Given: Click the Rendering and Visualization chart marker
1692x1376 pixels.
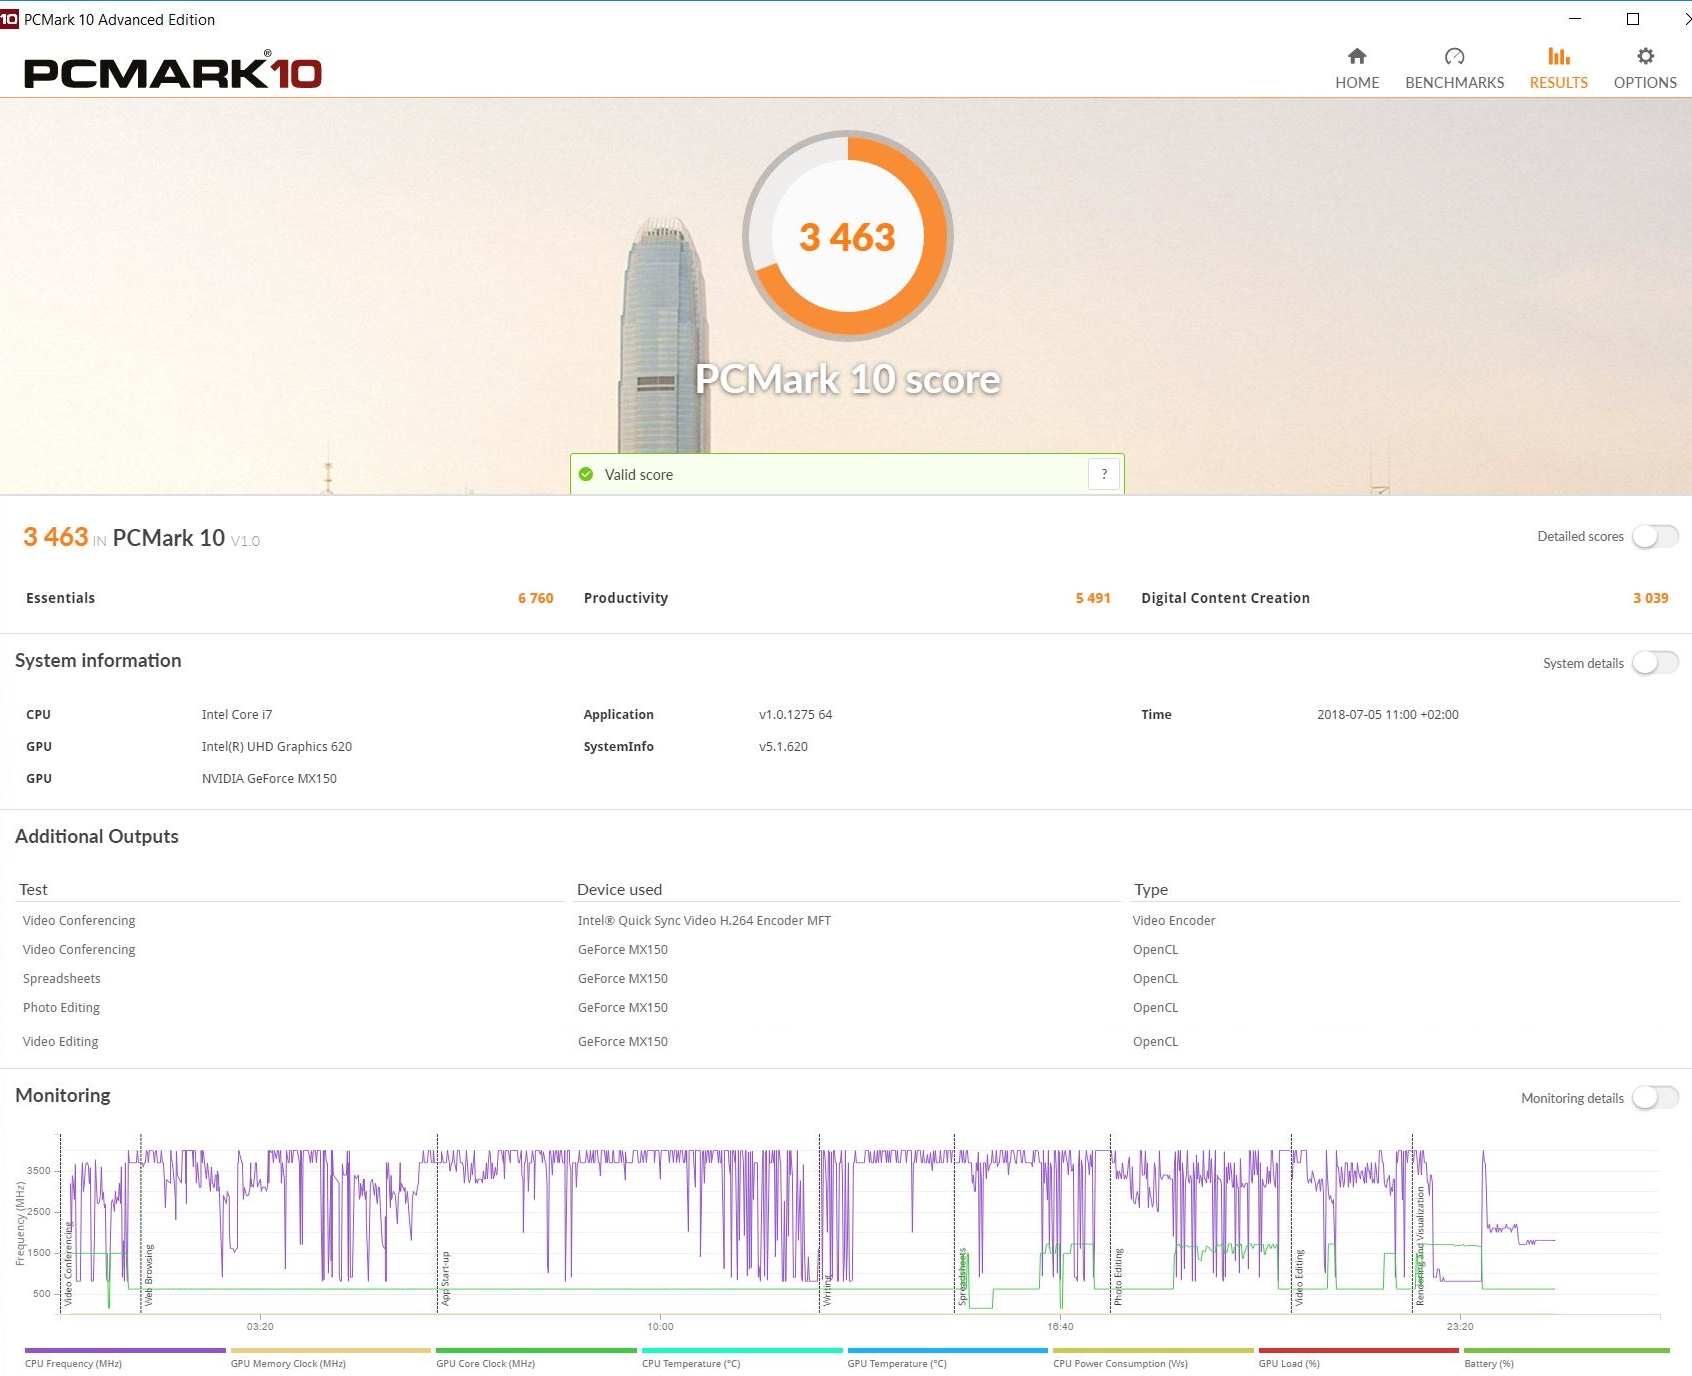Looking at the screenshot, I should [1420, 1246].
